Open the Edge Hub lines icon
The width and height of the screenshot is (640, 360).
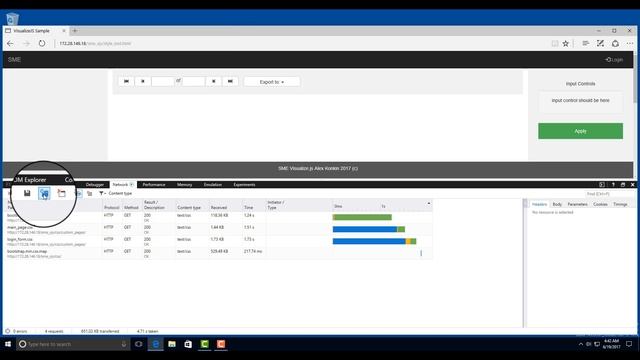point(585,43)
